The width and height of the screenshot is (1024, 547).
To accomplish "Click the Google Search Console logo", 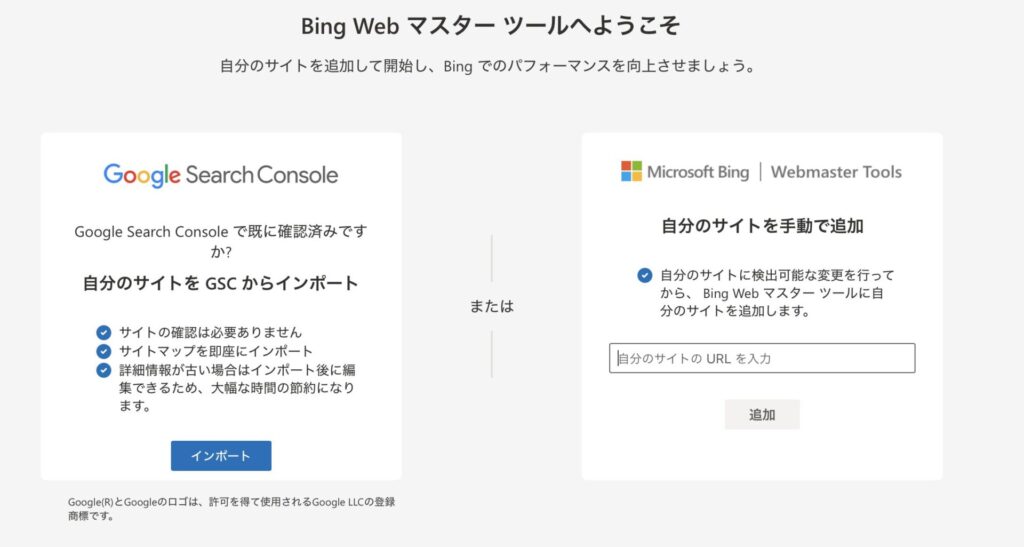I will click(x=221, y=175).
